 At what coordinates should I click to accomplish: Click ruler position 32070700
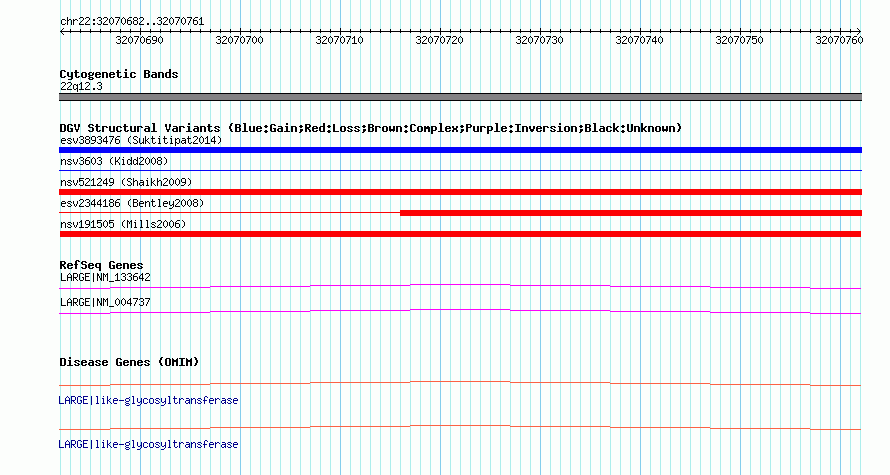point(239,40)
